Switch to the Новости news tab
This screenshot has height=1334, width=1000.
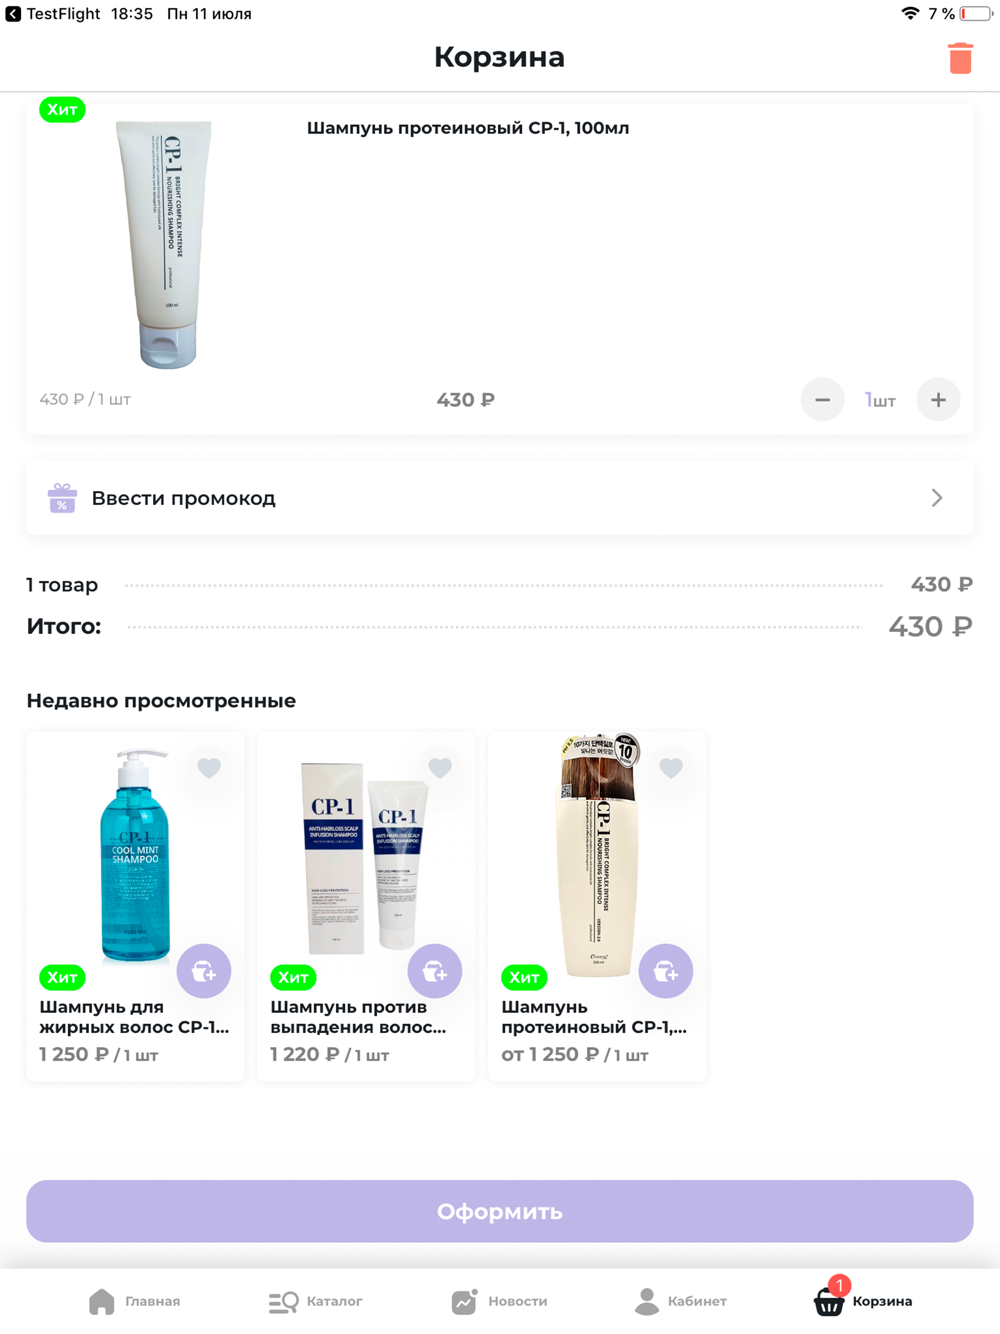click(499, 1301)
